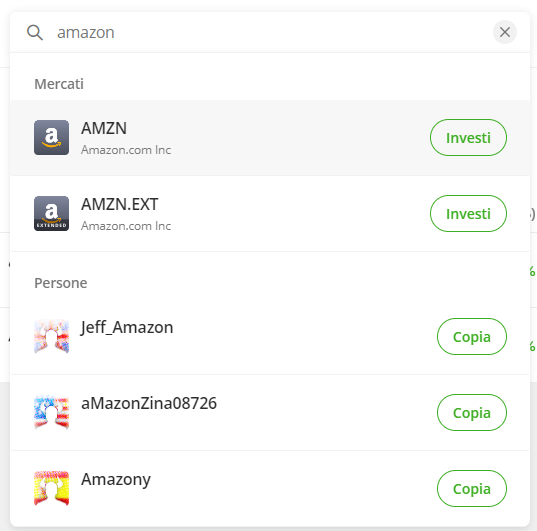Screen dimensions: 537x531
Task: Click Amazon.com Inc subtitle under AMZN.EXT
Action: click(x=126, y=226)
